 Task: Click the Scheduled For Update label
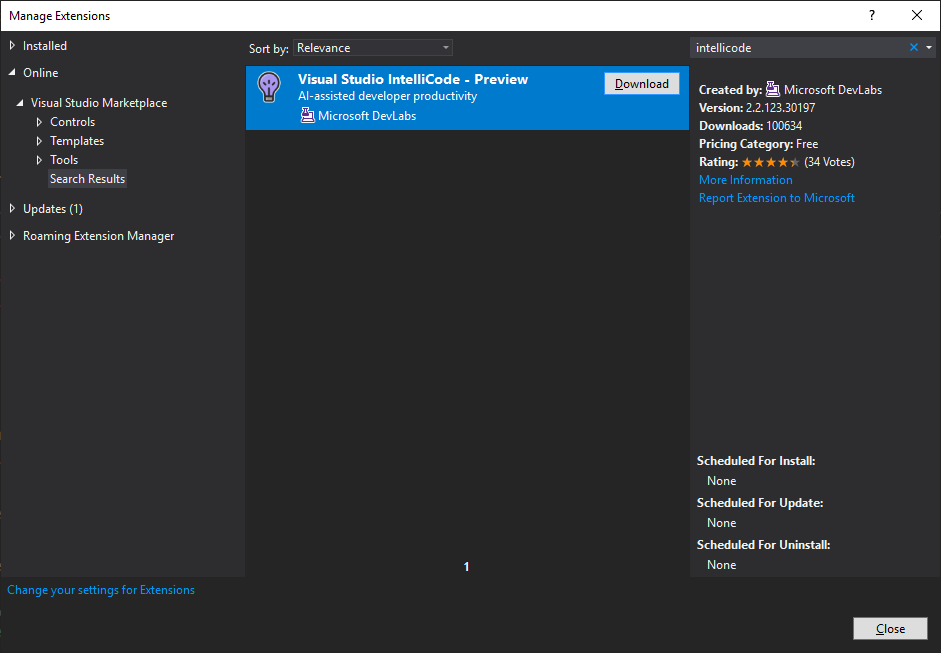pos(760,503)
